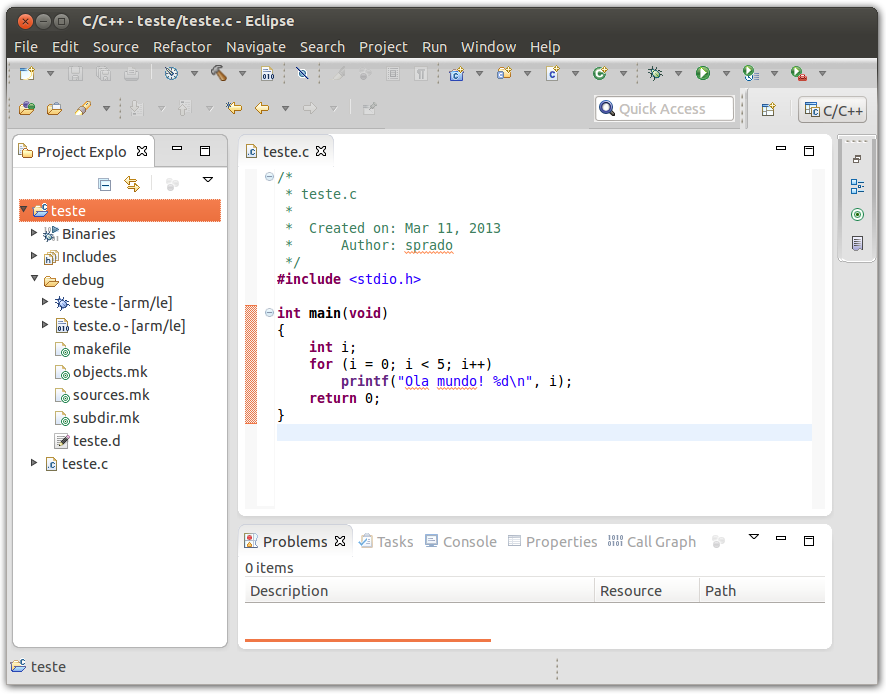This screenshot has height=697, width=886.
Task: Close the Project Explorer view tab
Action: click(142, 151)
